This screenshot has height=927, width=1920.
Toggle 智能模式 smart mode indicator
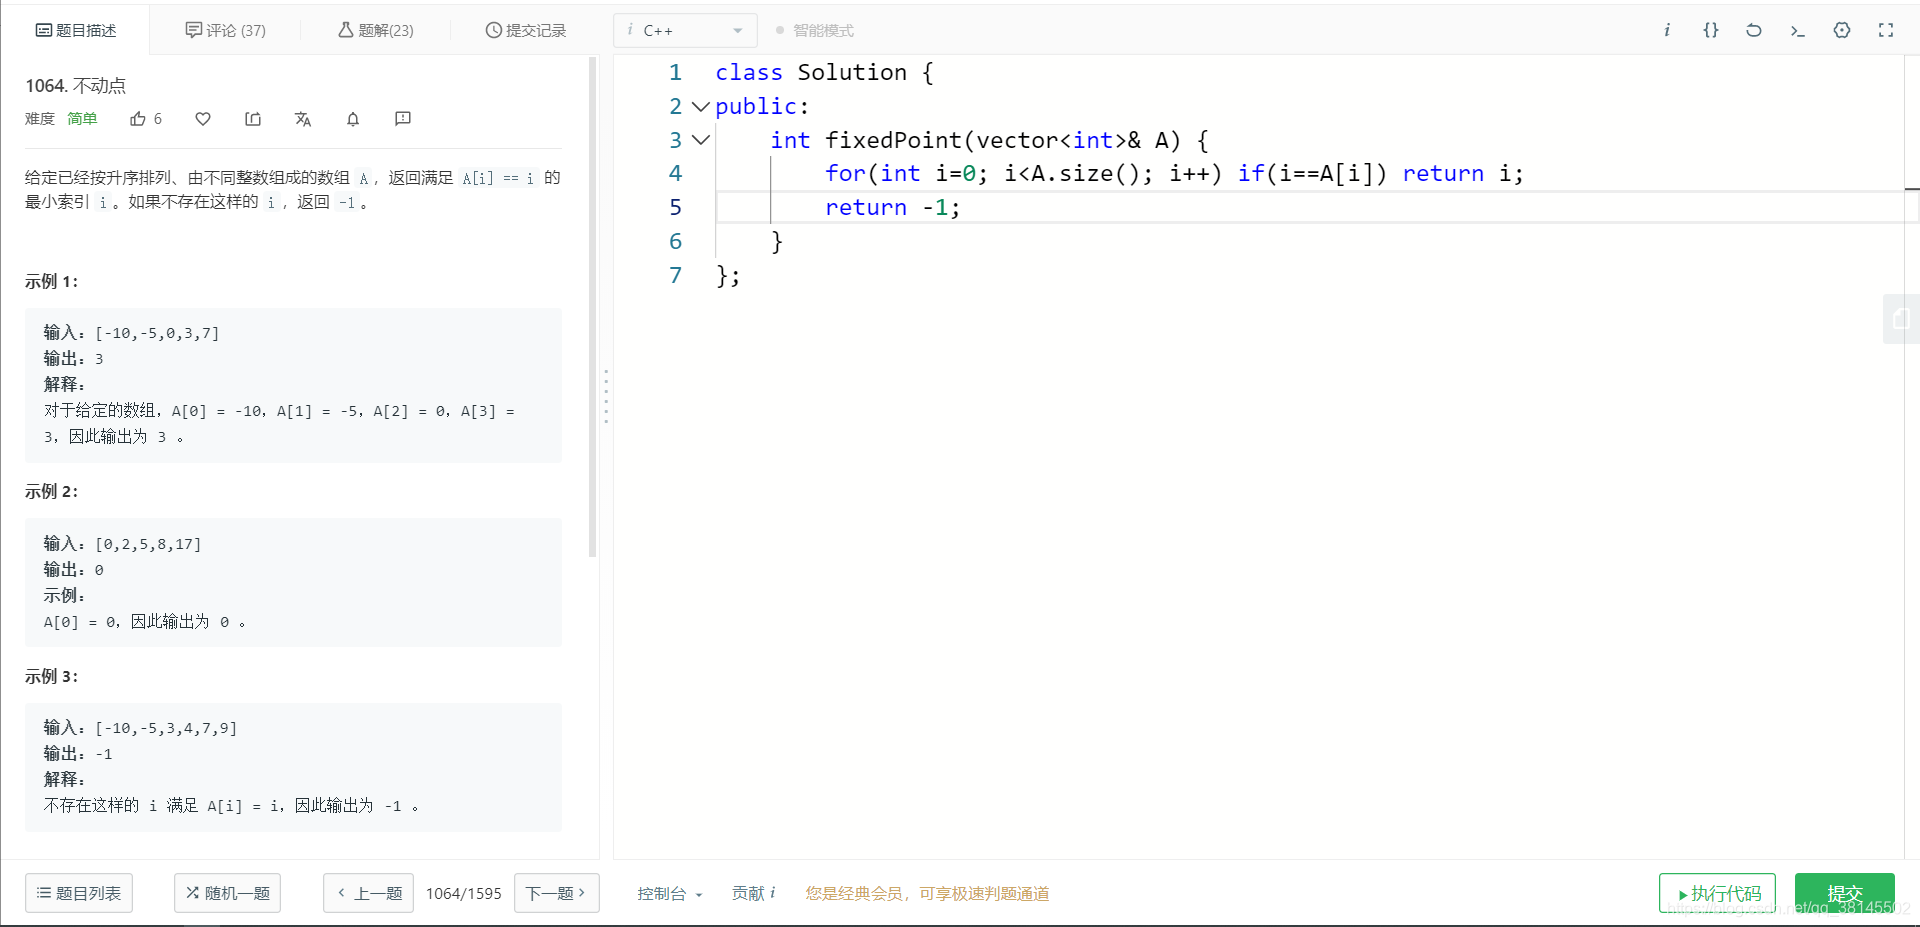815,31
